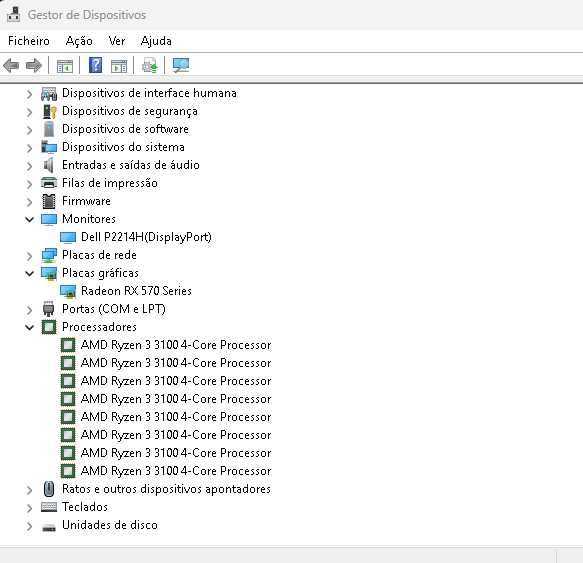Select the Placas de rede network icon
583x563 pixels.
[49, 255]
